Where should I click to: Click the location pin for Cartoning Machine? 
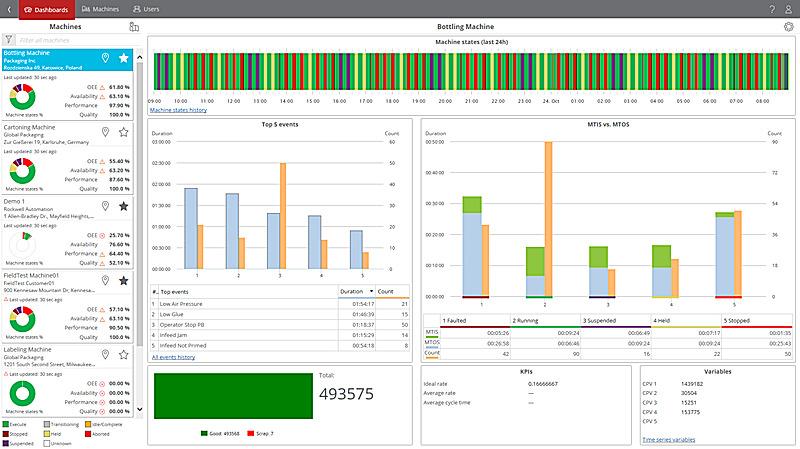tap(106, 132)
